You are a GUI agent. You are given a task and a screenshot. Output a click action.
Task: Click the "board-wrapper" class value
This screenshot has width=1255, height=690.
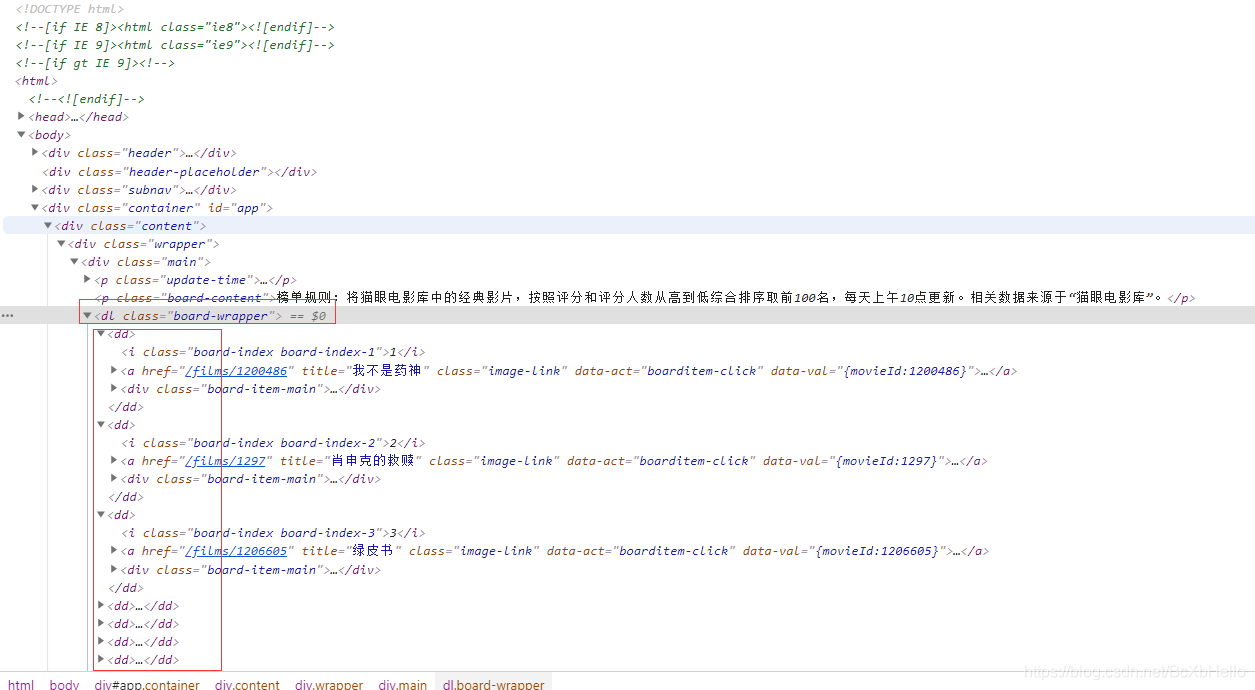pyautogui.click(x=221, y=316)
